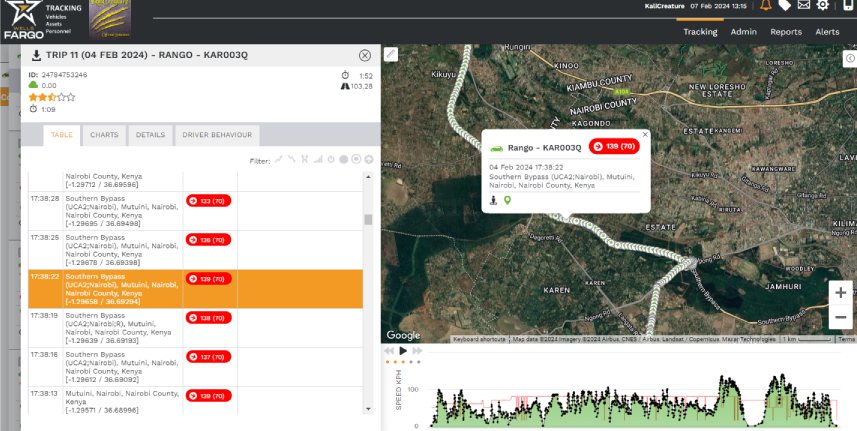Open the Driver Behaviour tab
Screen dimensions: 857x431
217,135
